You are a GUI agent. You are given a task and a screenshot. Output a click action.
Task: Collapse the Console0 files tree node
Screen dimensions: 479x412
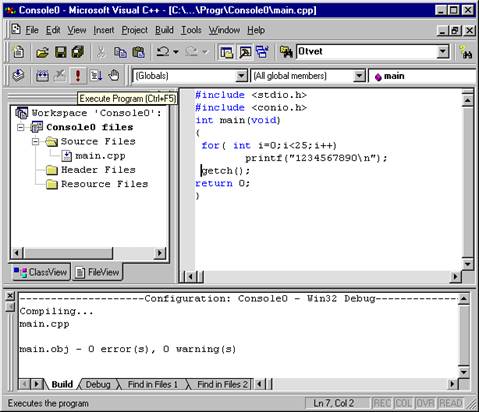(21, 127)
